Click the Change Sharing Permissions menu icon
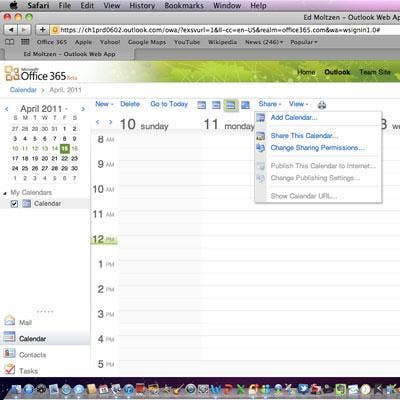The image size is (400, 400). (x=261, y=148)
